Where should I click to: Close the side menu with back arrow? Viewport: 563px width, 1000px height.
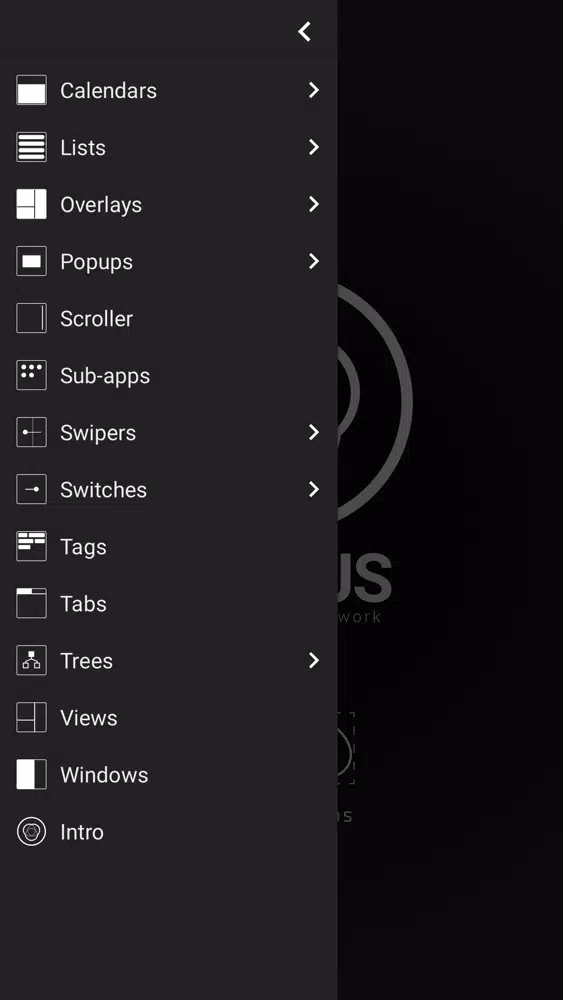[305, 31]
